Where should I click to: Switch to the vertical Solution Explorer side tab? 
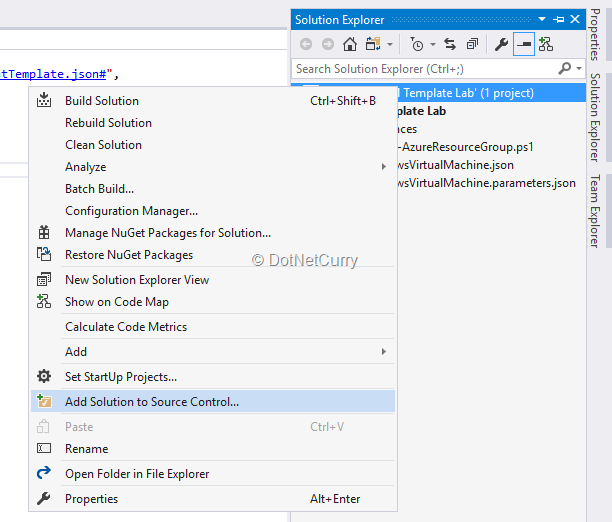point(594,117)
